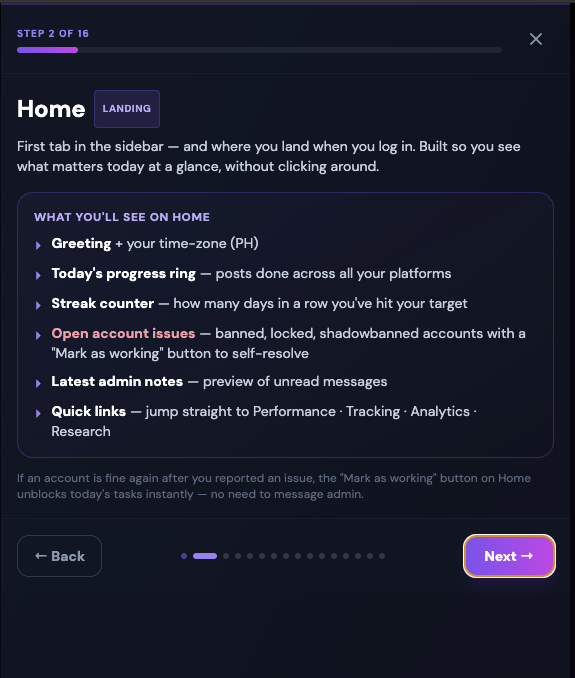Click the arrow bullet beside Today's progress ring

[x=38, y=275]
